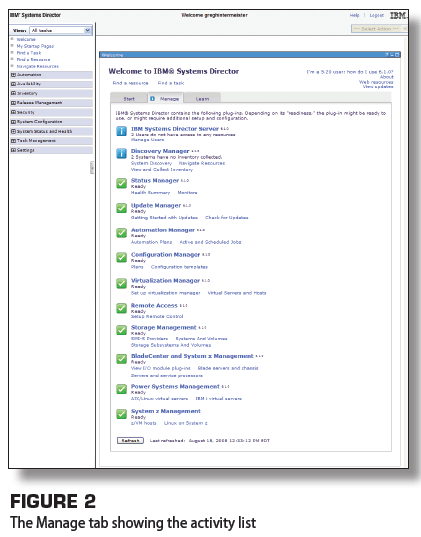
Task: Open Find a Resource in navigation
Action: (x=33, y=60)
